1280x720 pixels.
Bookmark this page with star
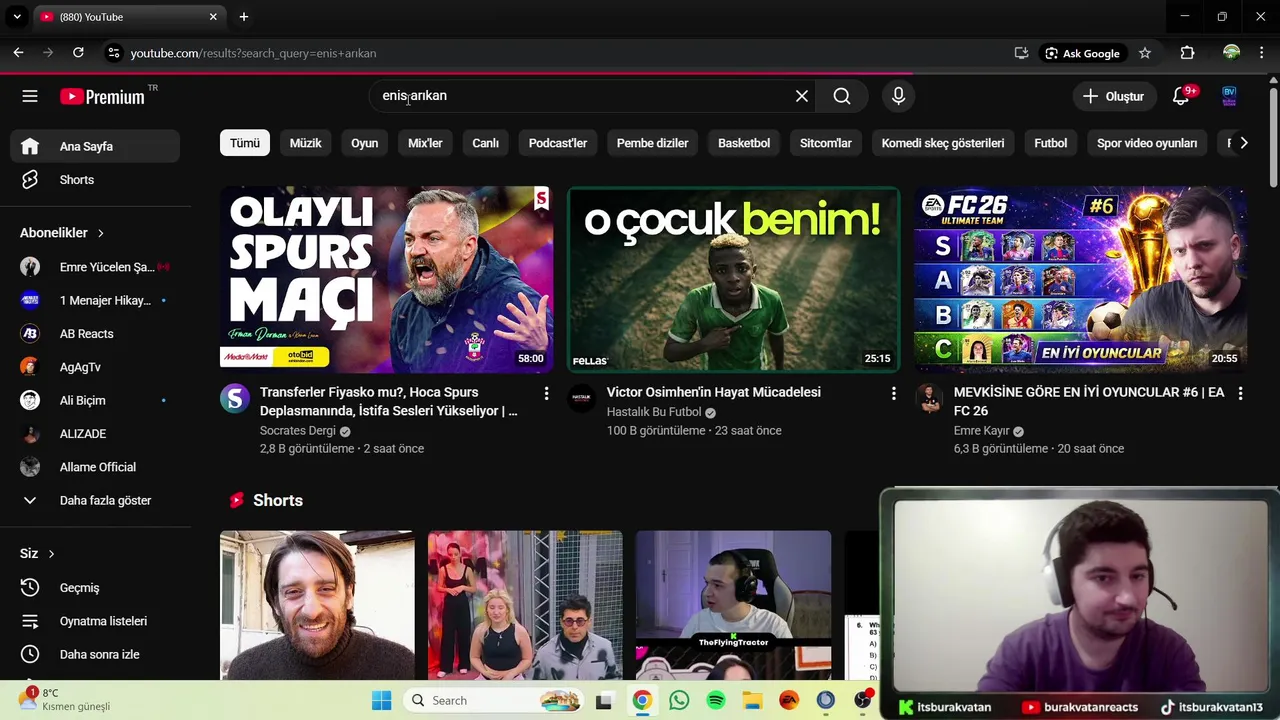(x=1145, y=53)
